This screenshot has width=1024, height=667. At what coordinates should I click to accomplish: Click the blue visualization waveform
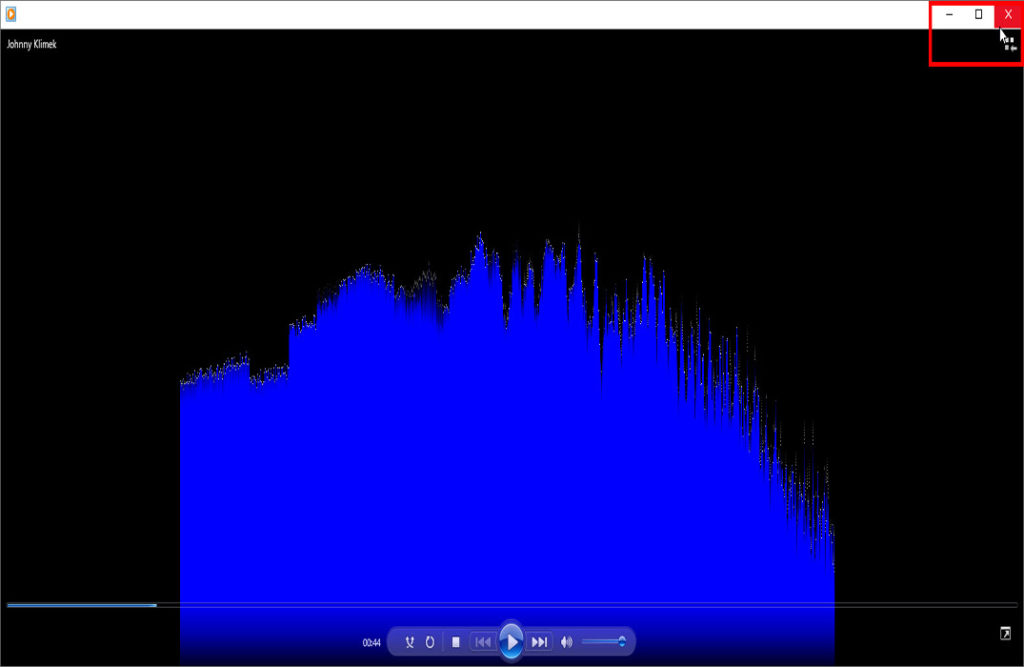500,450
